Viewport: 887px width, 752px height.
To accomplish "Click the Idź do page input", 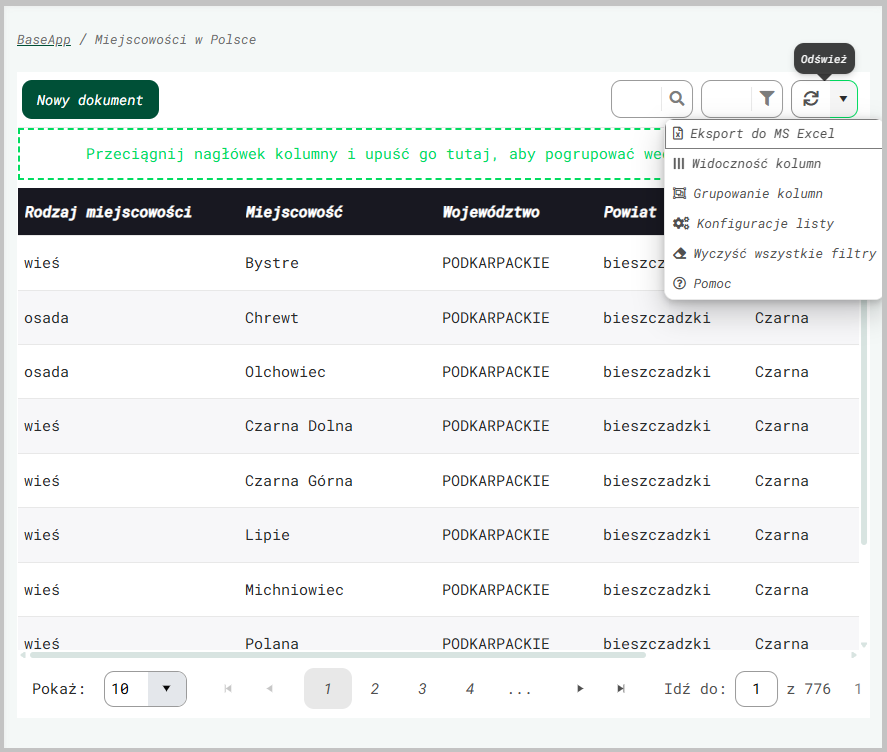I will 756,689.
